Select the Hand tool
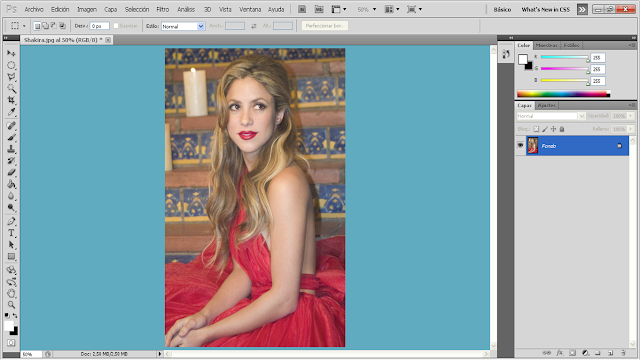The height and width of the screenshot is (360, 640). tap(11, 293)
